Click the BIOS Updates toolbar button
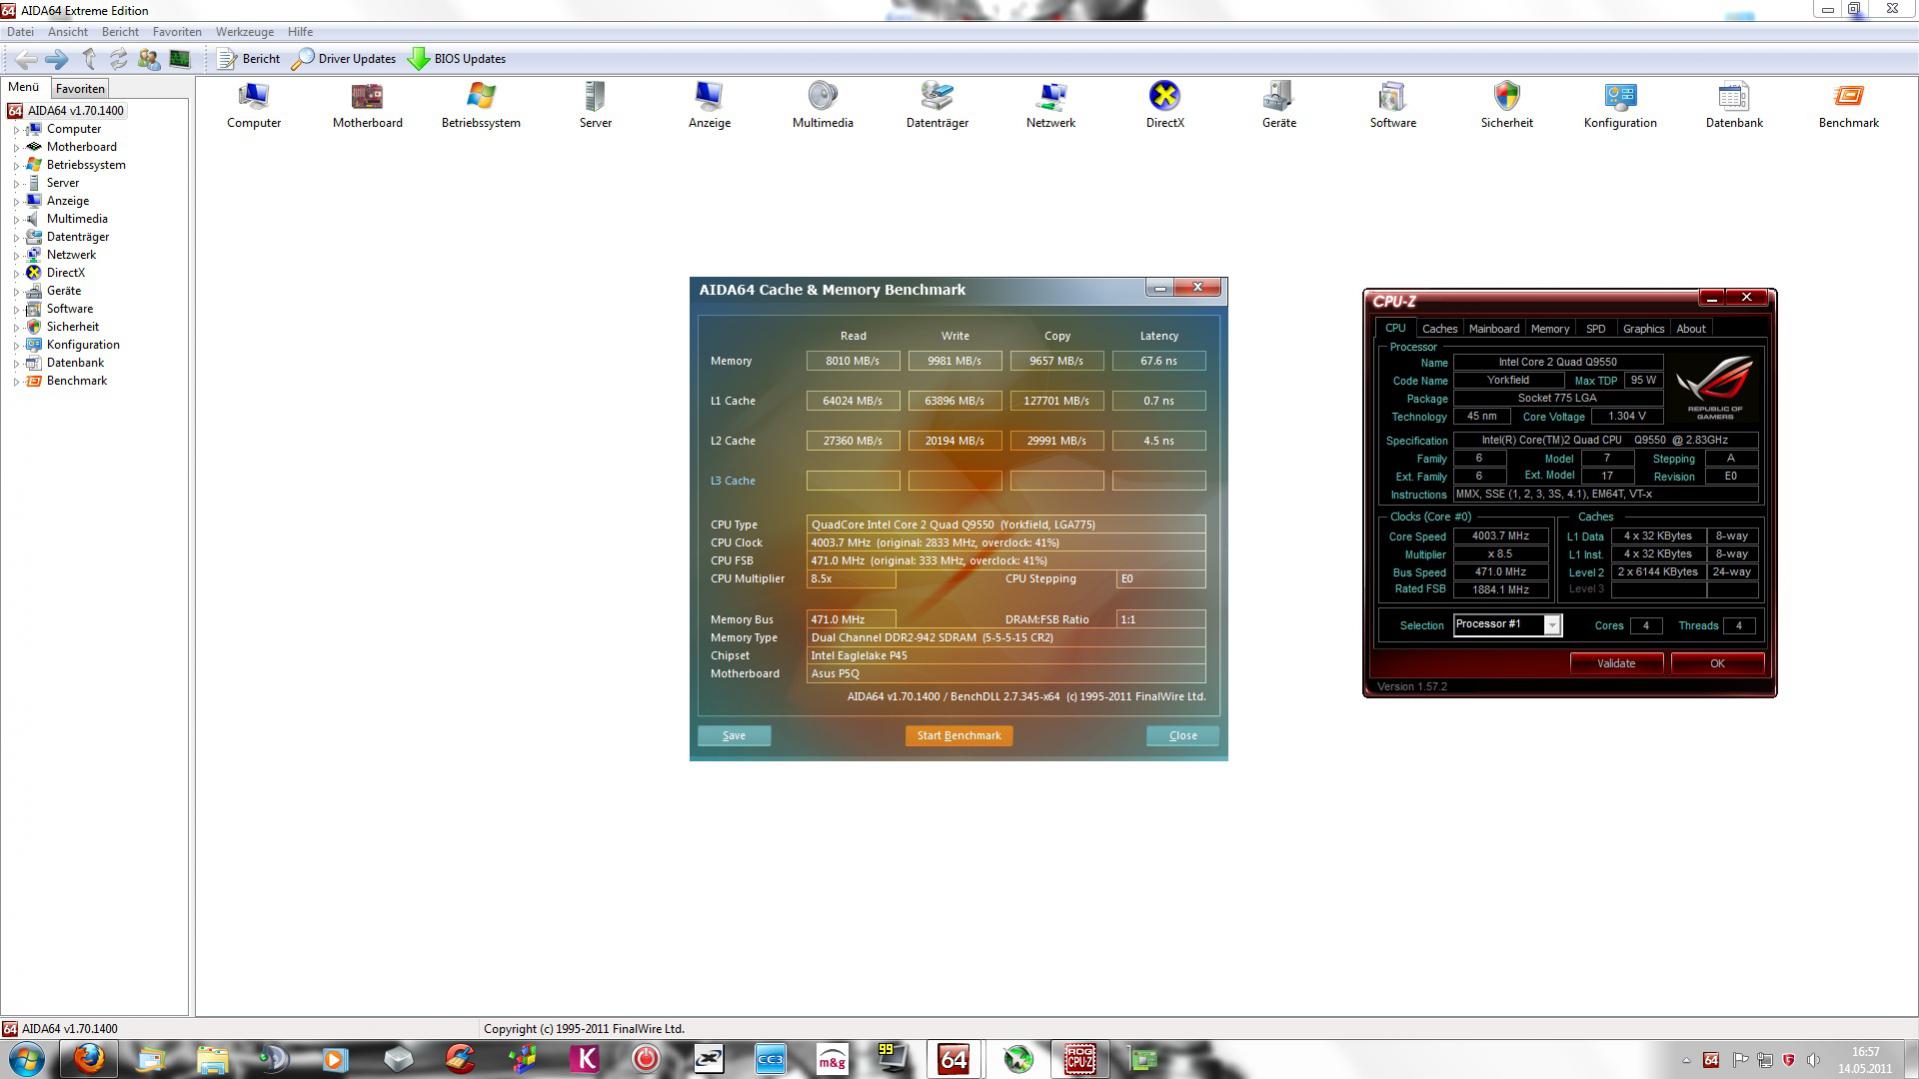The image size is (1919, 1079). (x=457, y=59)
